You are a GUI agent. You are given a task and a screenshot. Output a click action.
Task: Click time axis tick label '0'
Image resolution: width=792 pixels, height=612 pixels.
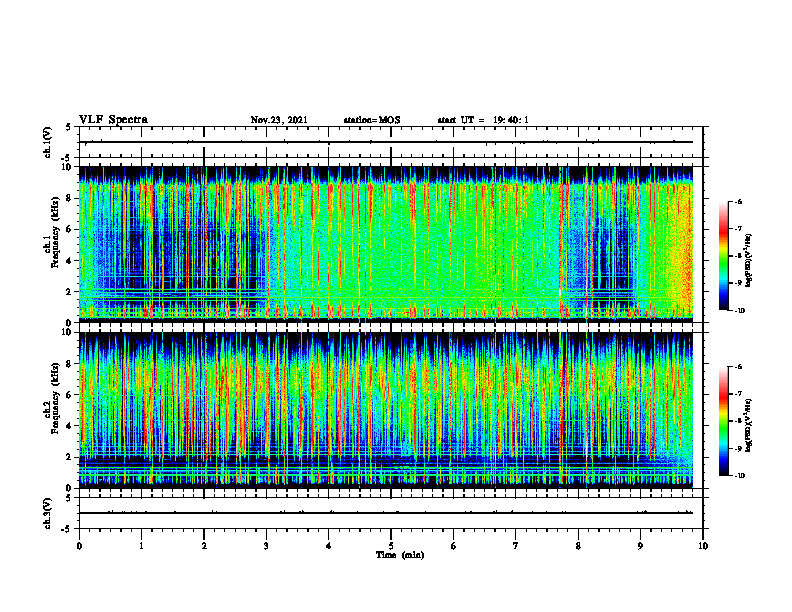pos(79,546)
